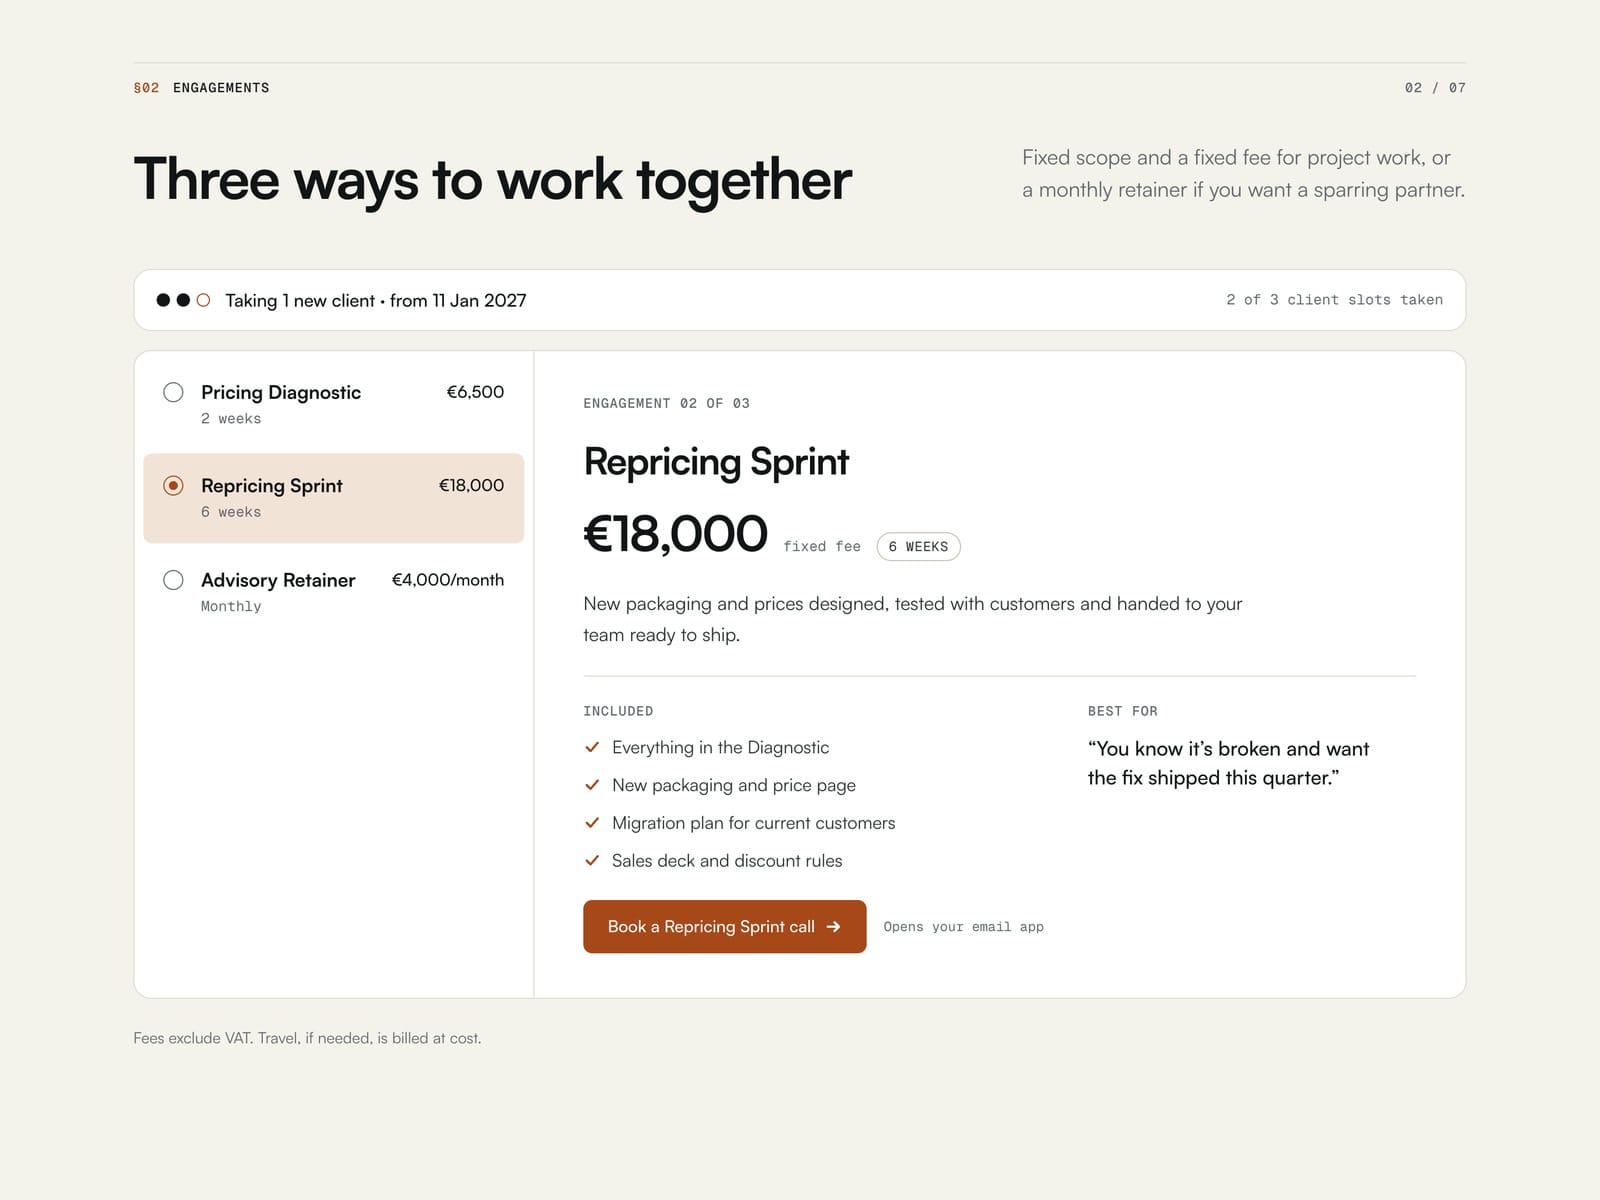Click the empty orange client slot dot
The width and height of the screenshot is (1600, 1200).
203,300
